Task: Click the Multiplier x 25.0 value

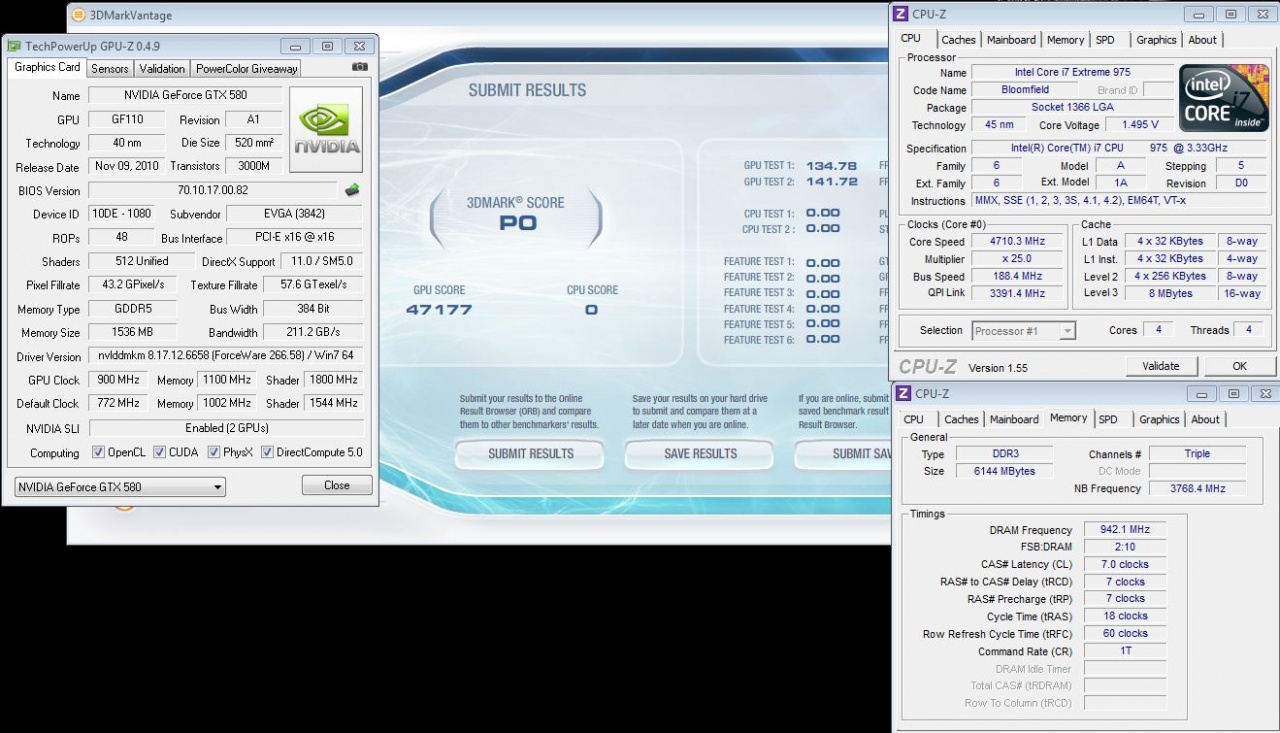Action: 1018,259
